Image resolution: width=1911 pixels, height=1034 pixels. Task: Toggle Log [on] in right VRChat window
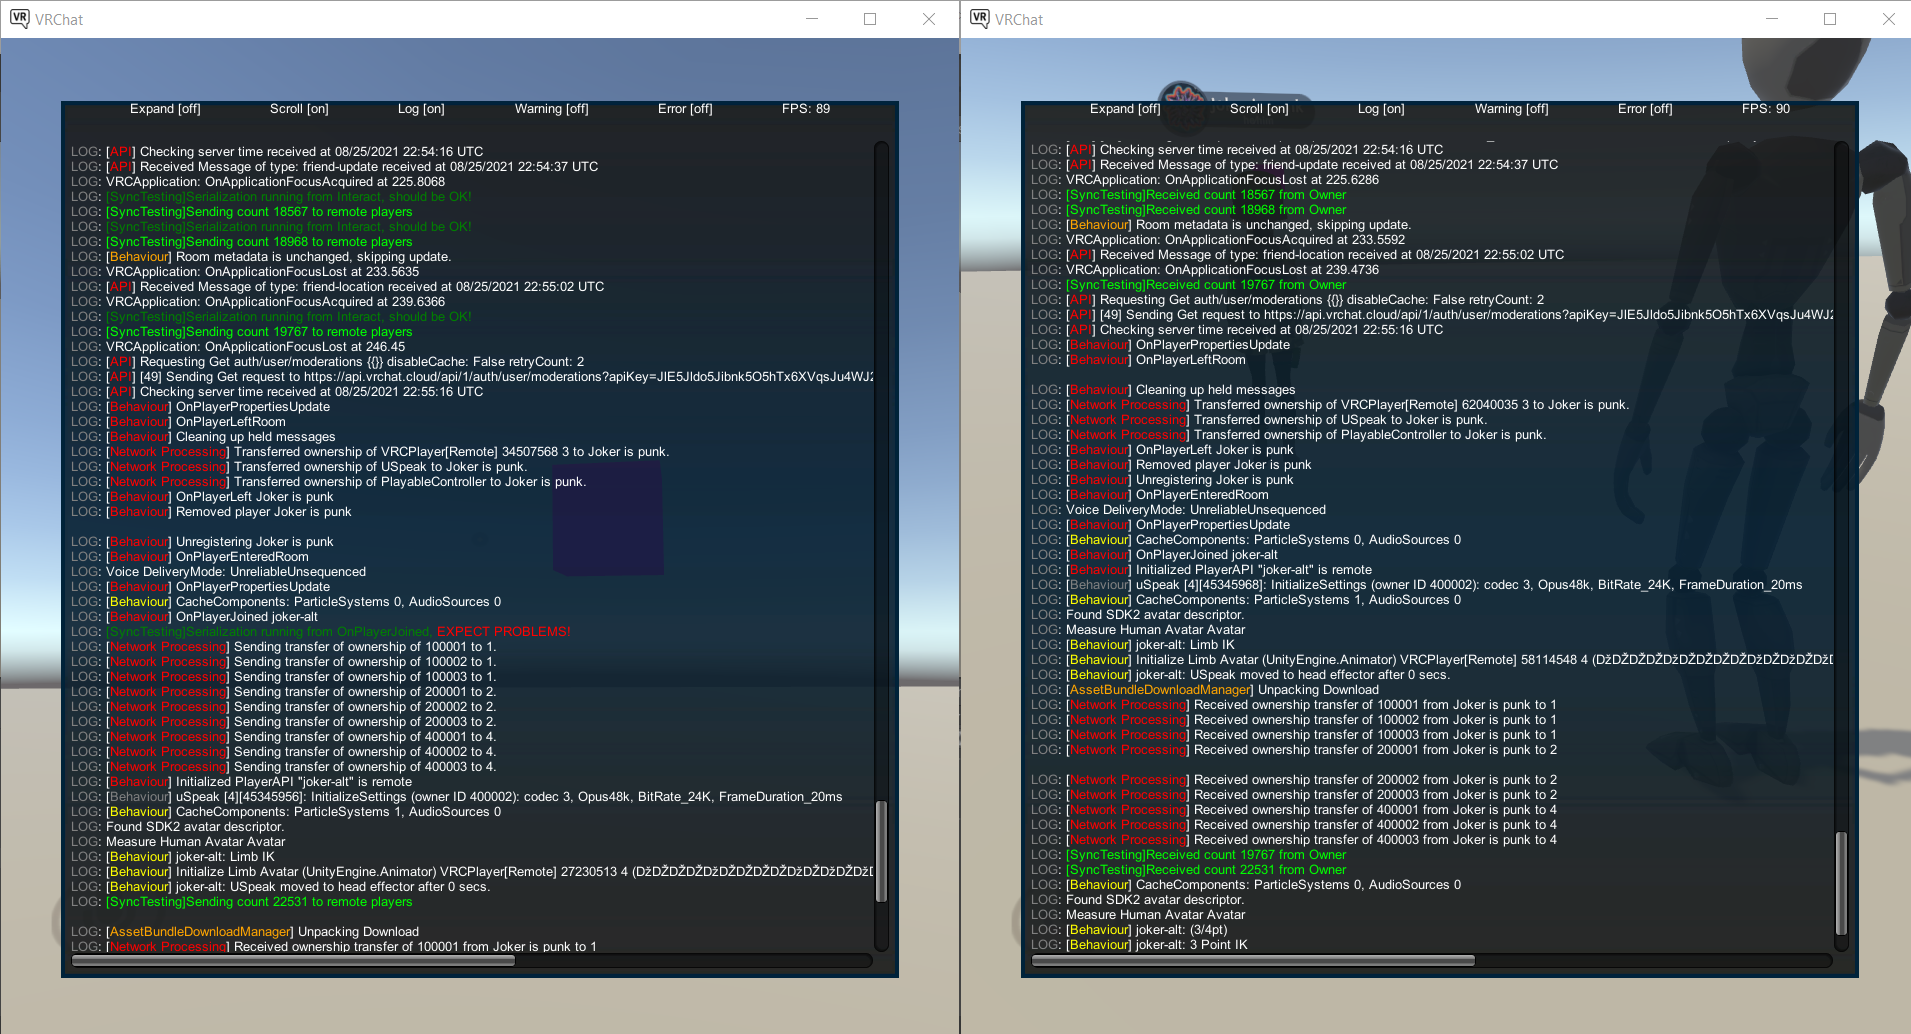(x=1381, y=109)
